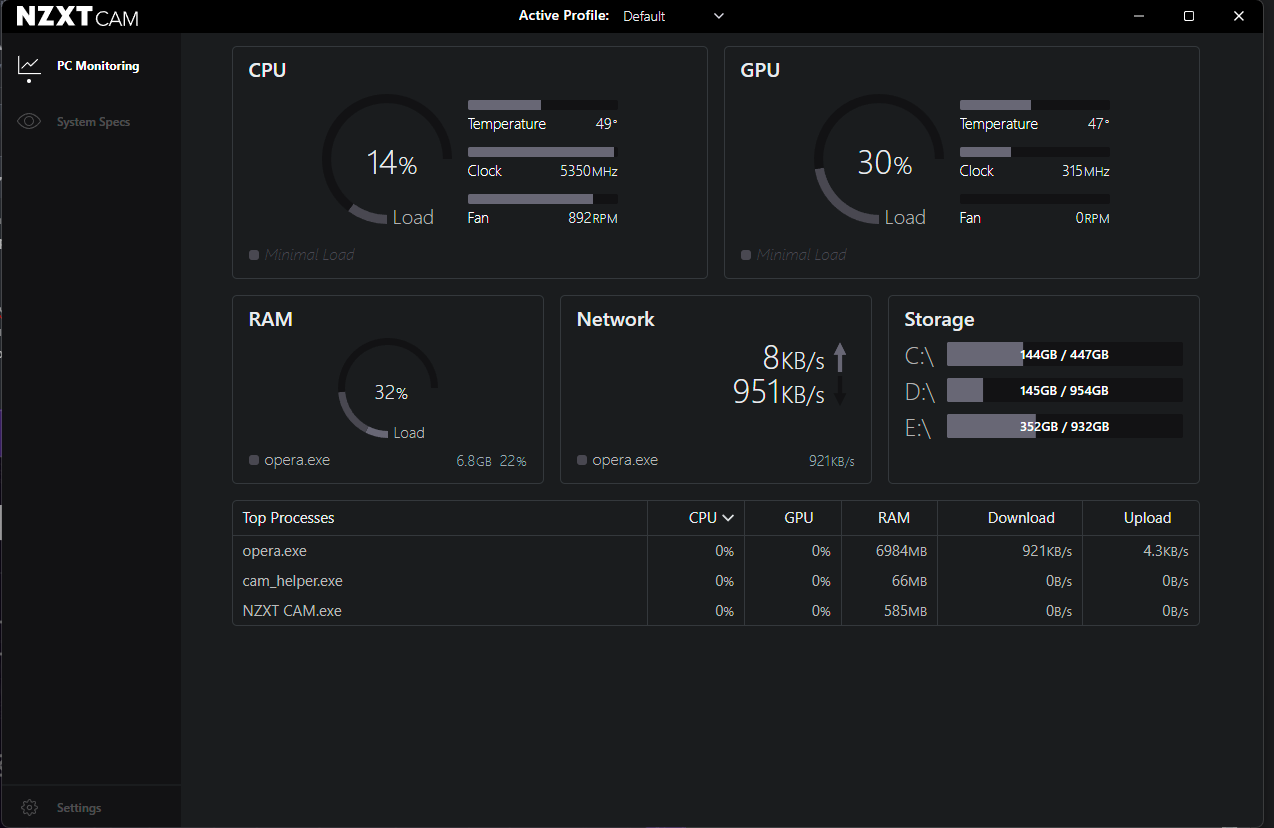This screenshot has width=1274, height=828.
Task: Sort processes by Download column
Action: coord(1021,518)
